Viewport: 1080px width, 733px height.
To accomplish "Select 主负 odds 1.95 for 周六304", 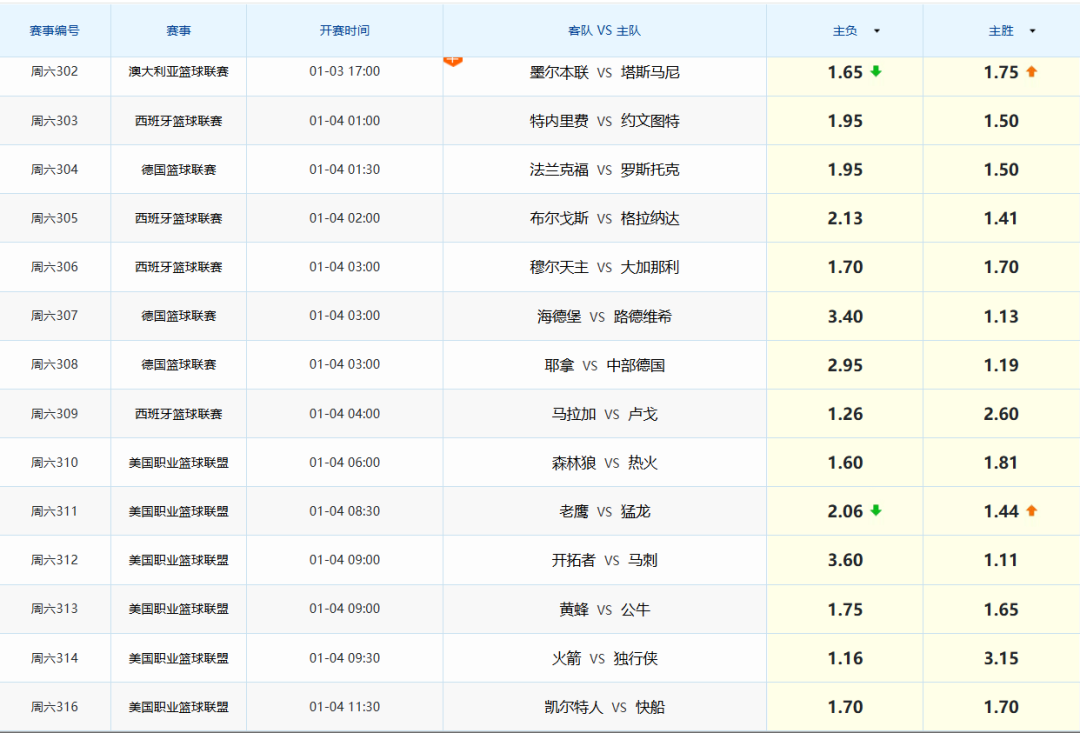I will point(845,169).
